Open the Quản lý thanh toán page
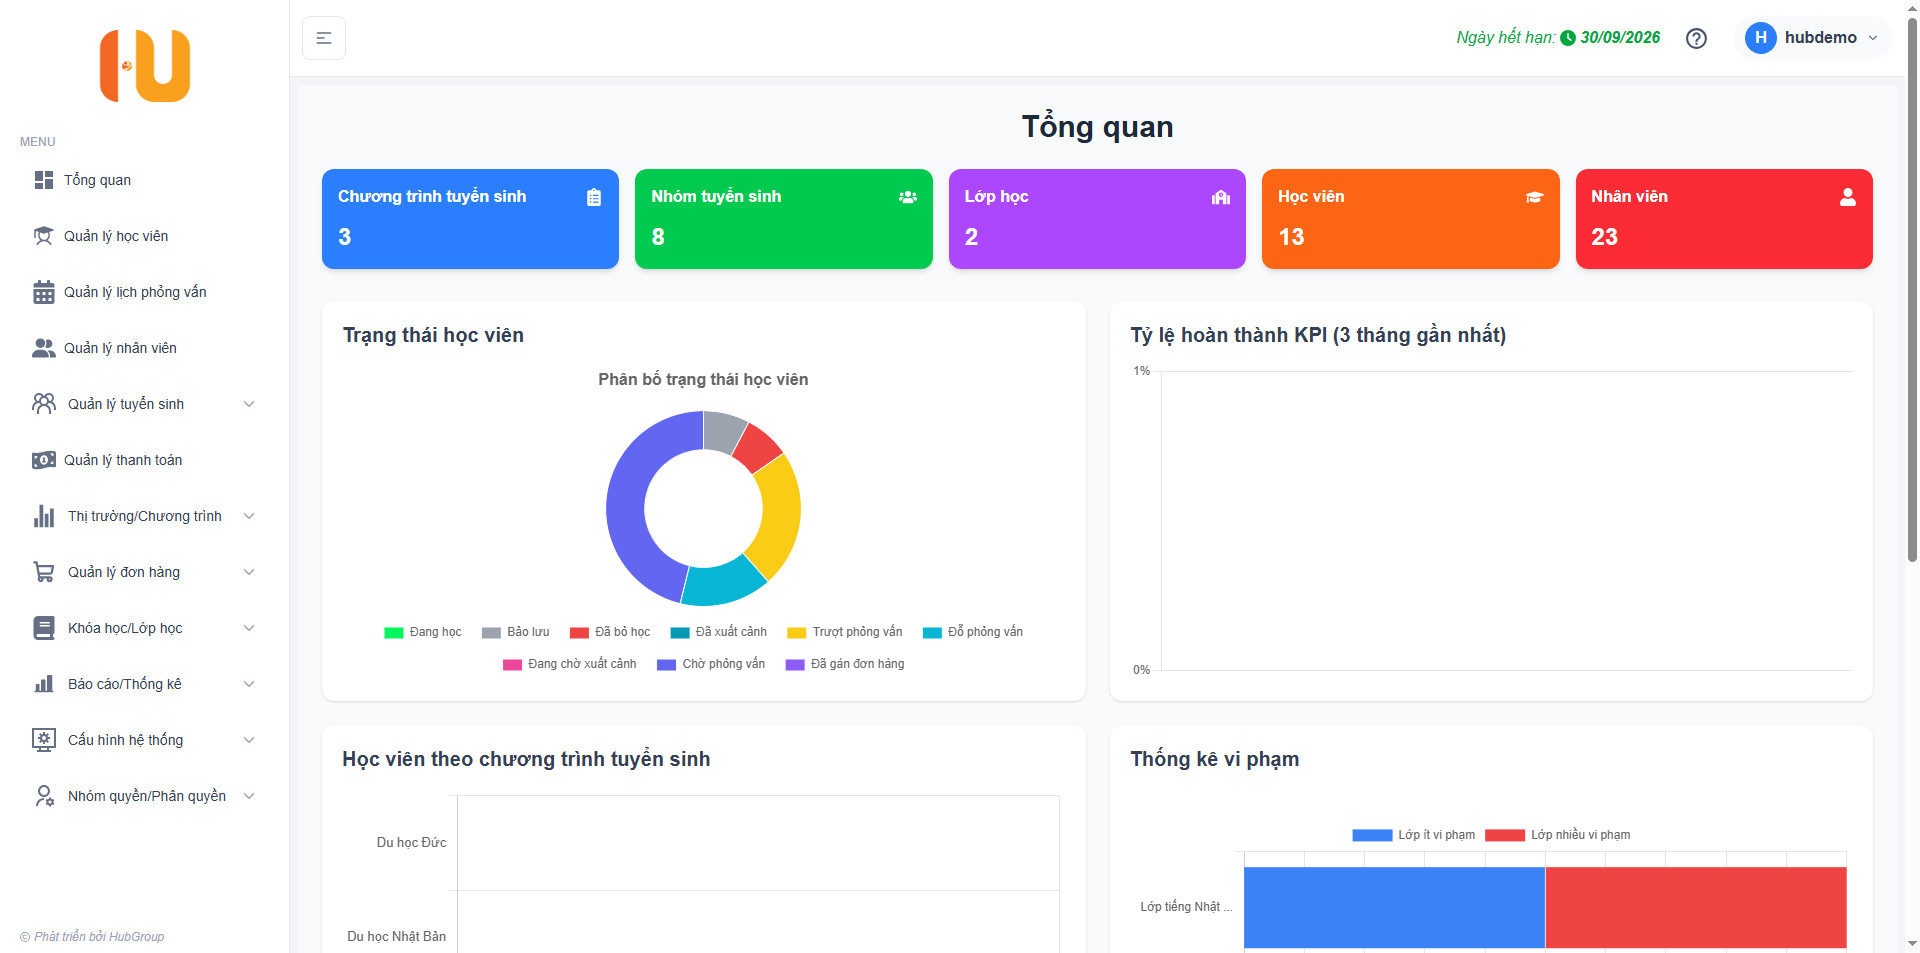 pyautogui.click(x=123, y=460)
